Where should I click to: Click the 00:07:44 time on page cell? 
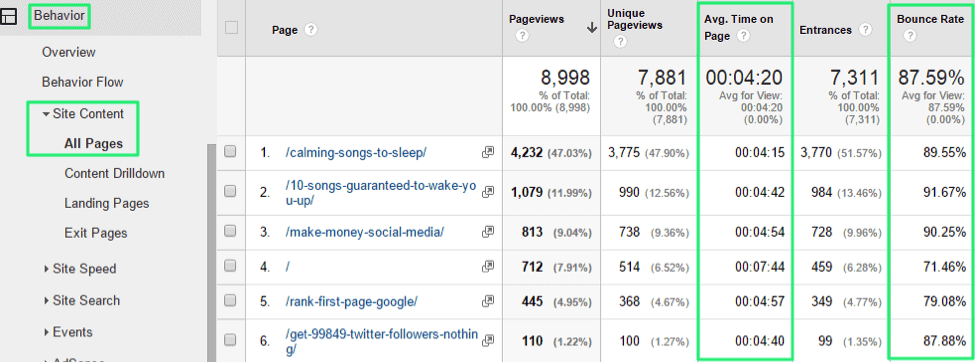pyautogui.click(x=760, y=267)
